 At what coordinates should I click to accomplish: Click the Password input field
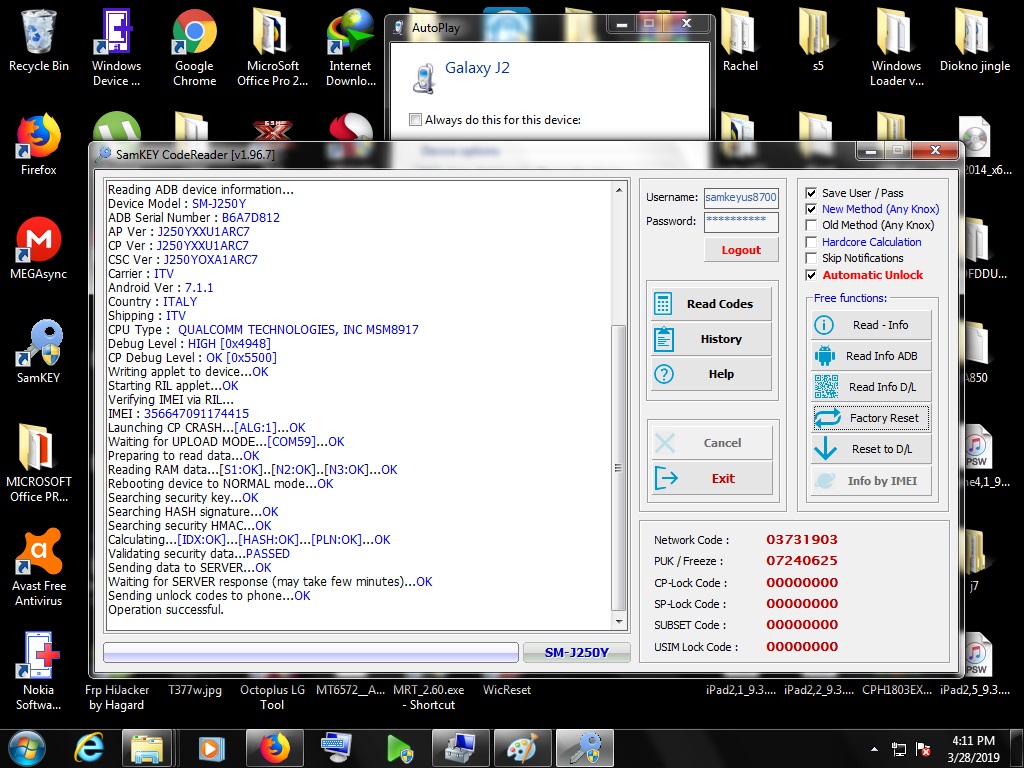click(741, 221)
